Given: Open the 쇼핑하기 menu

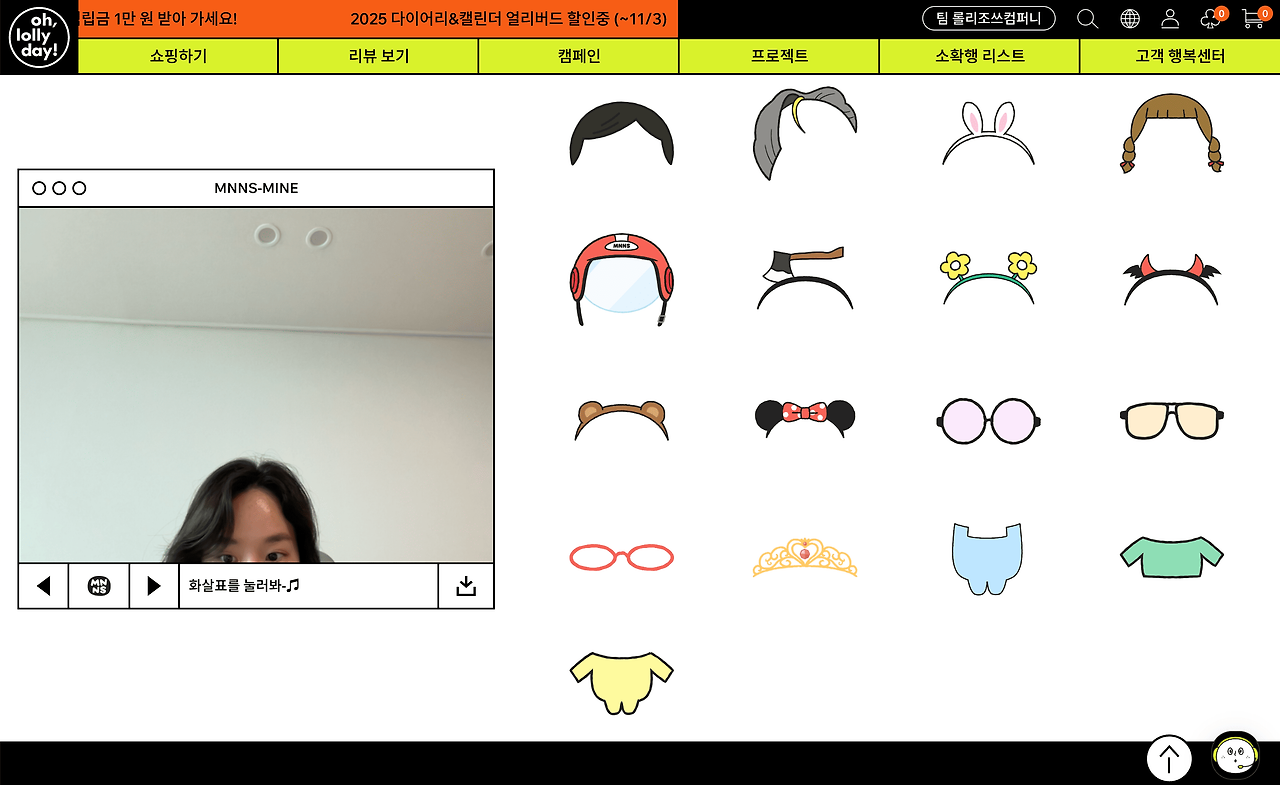Looking at the screenshot, I should [x=178, y=56].
